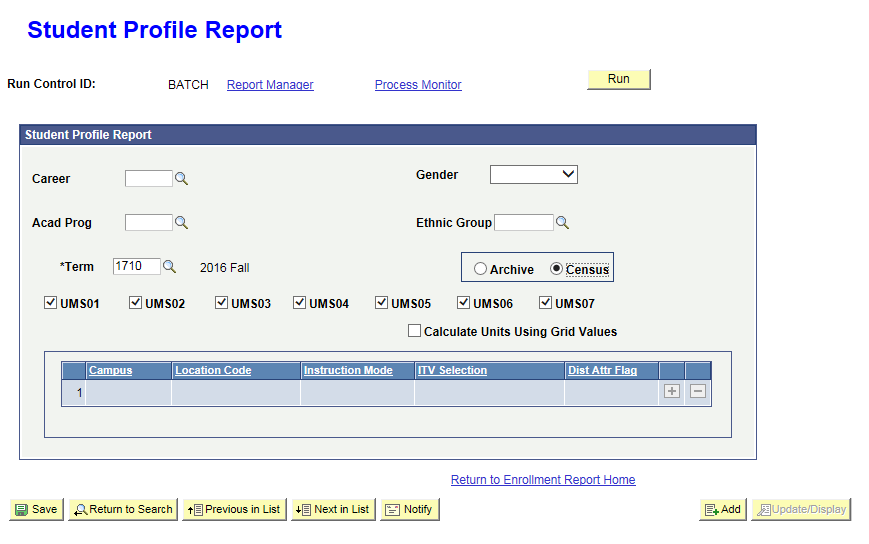869x544 pixels.
Task: Sort by Location Code column header
Action: coord(213,370)
